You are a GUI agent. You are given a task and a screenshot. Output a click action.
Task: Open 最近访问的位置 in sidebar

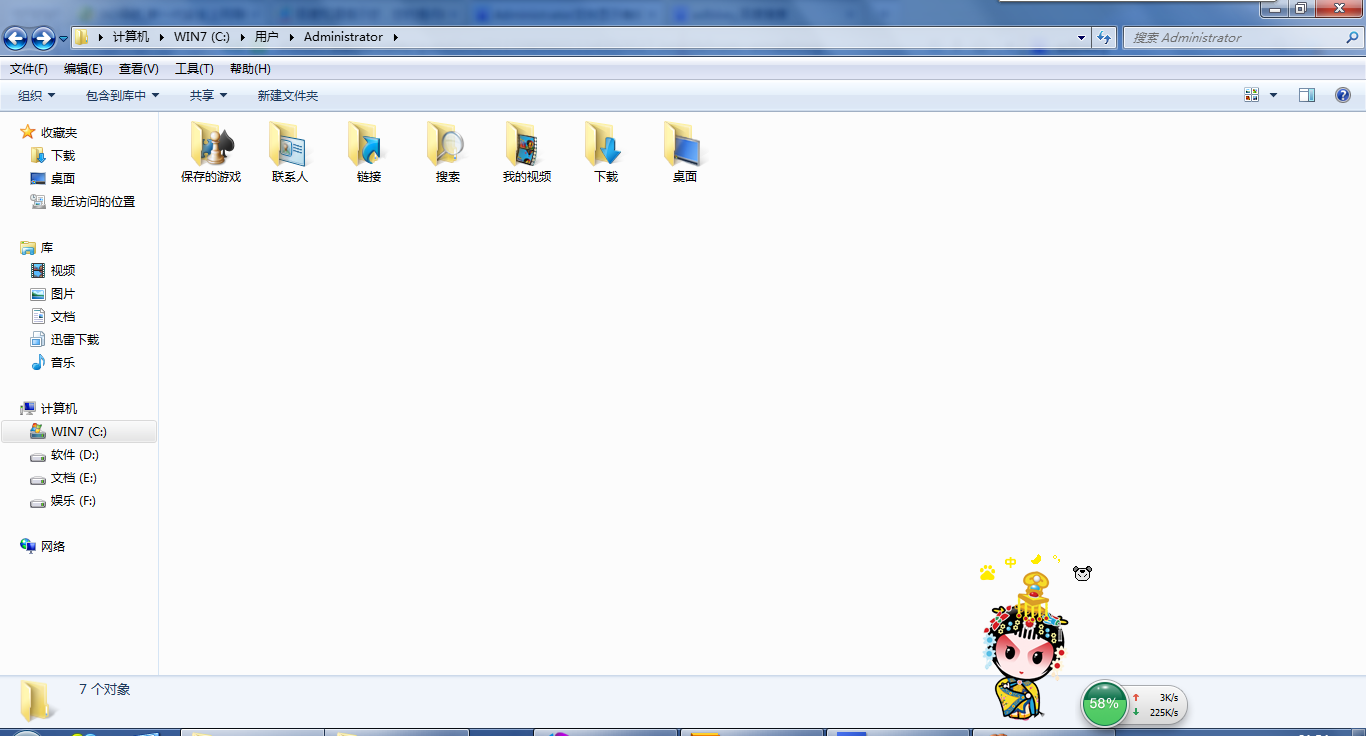coord(83,201)
